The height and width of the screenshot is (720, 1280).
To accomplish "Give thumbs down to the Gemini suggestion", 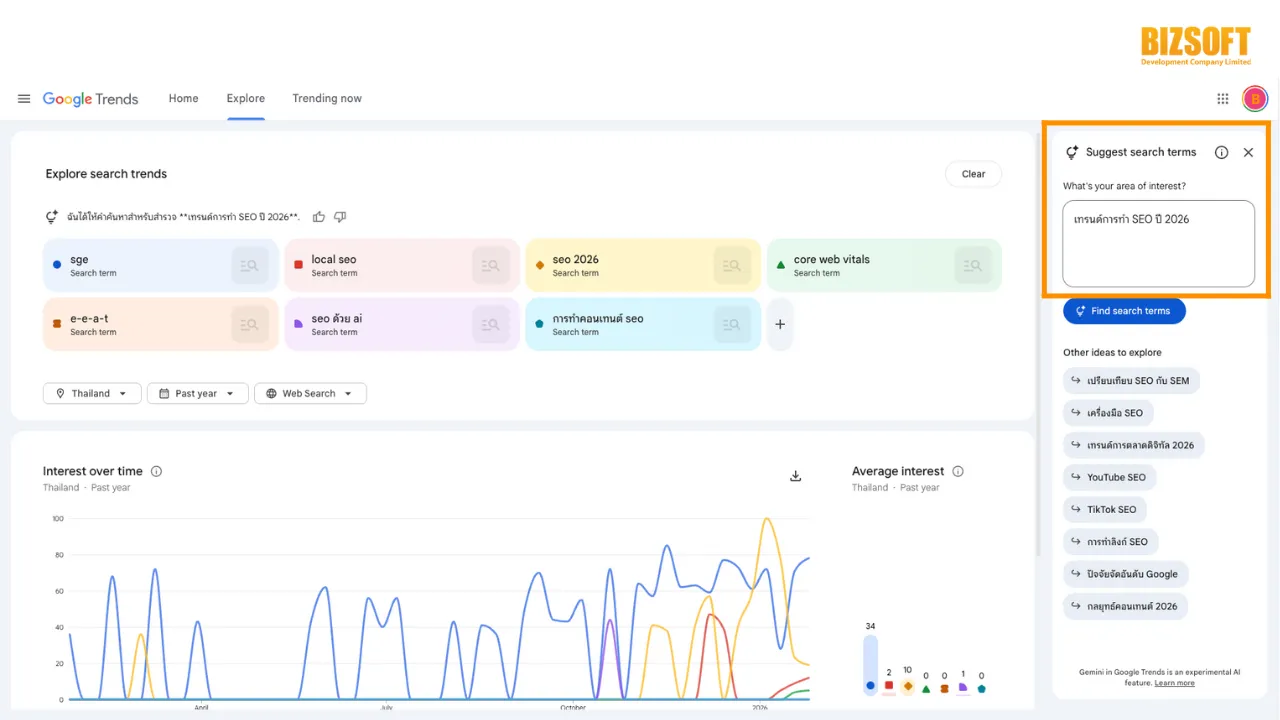I will 340,216.
